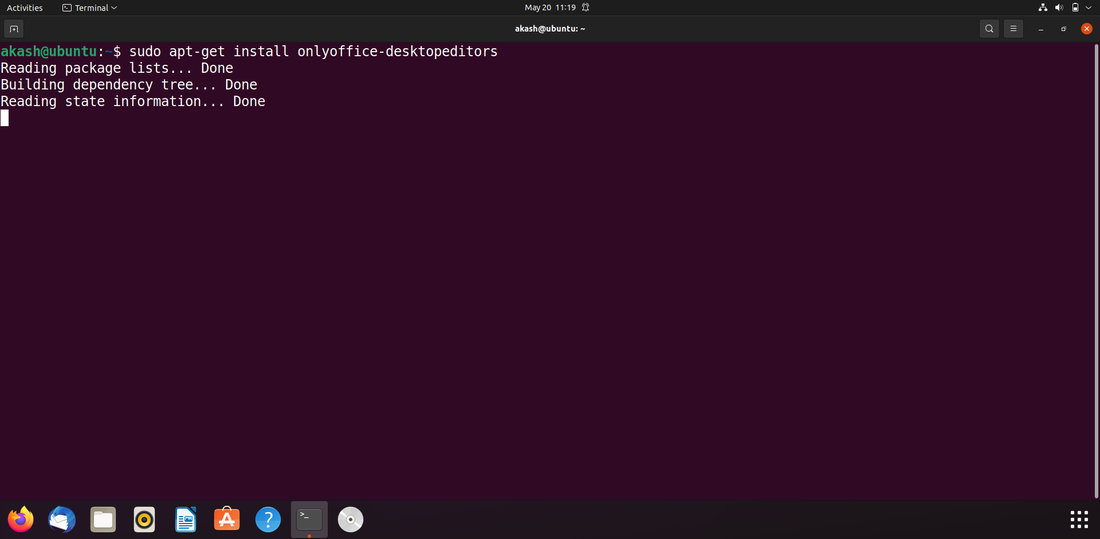Click the 'akash@ubuntu: ~' window title
This screenshot has height=539, width=1100.
550,29
